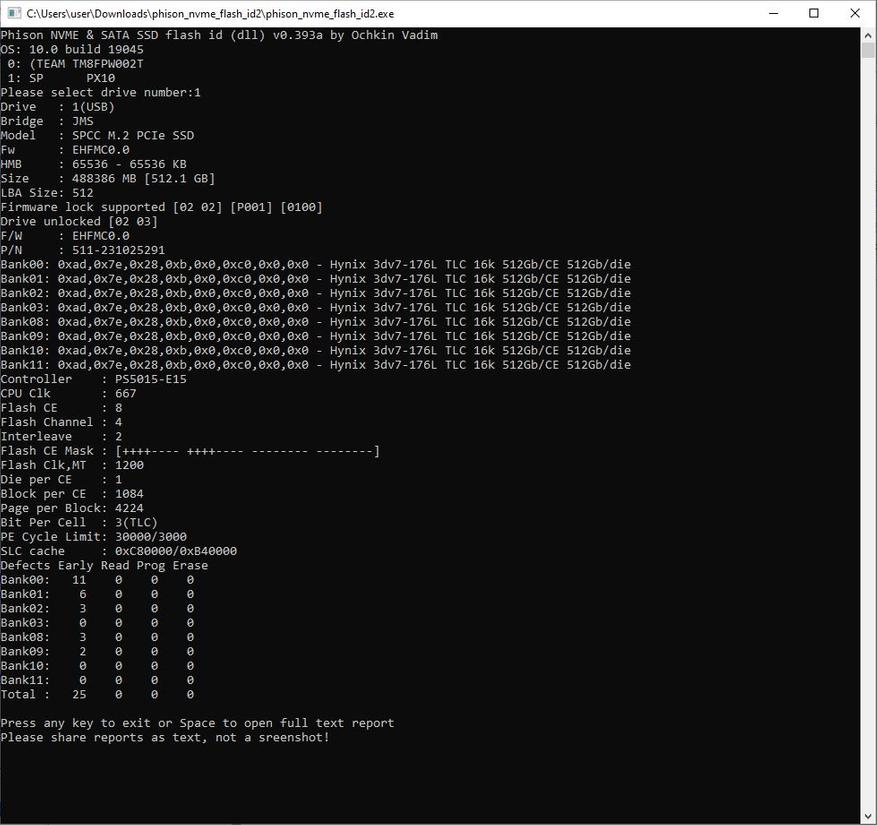Click the Bank02 defects row
Screen dimensions: 877x825
(x=97, y=609)
